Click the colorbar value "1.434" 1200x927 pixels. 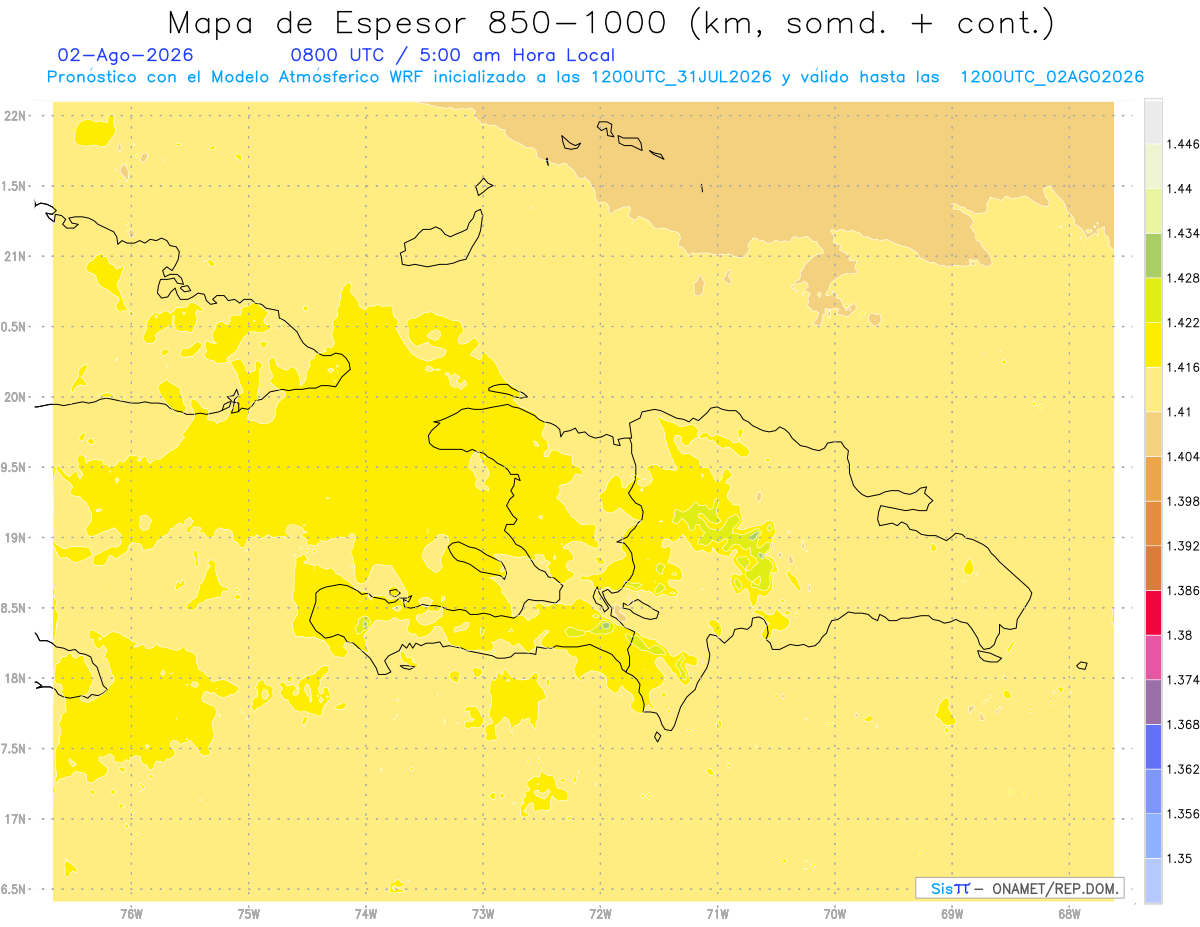[1184, 234]
